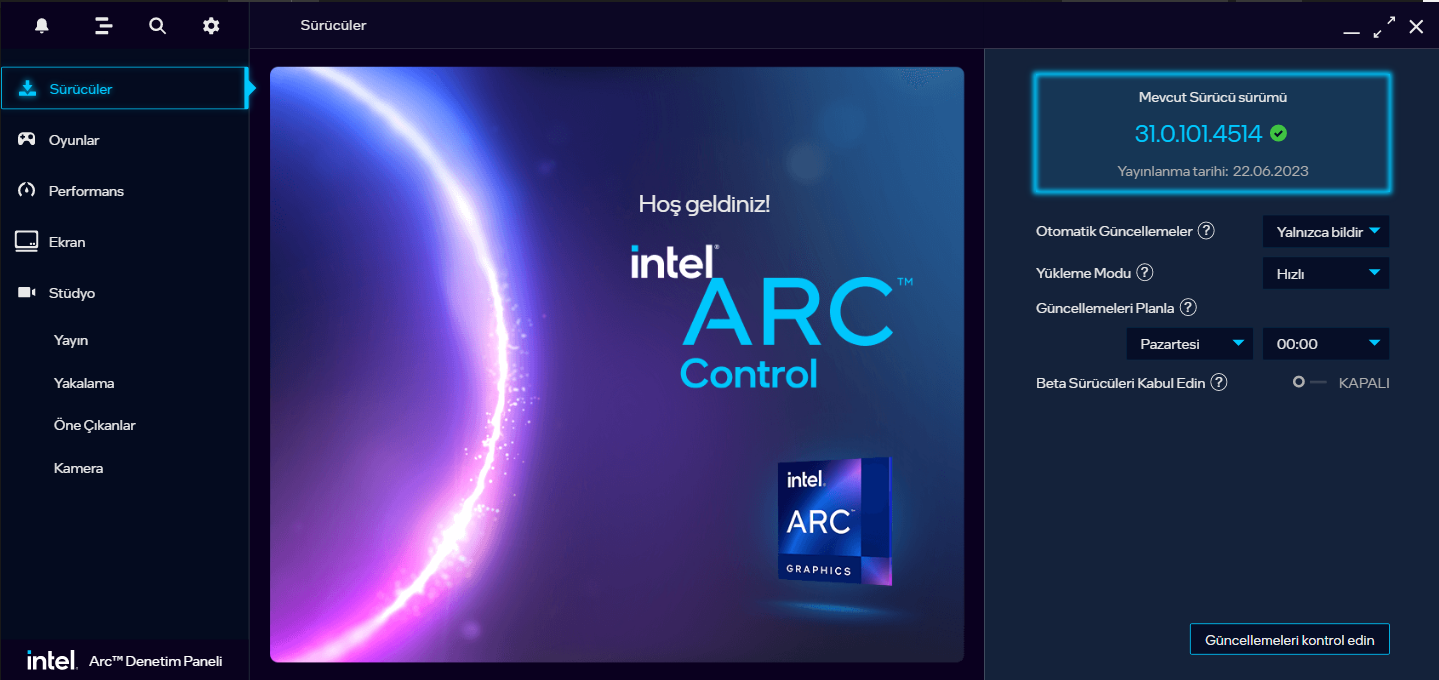The height and width of the screenshot is (680, 1439).
Task: Click the Sürücüler title in the top bar
Action: [x=333, y=26]
